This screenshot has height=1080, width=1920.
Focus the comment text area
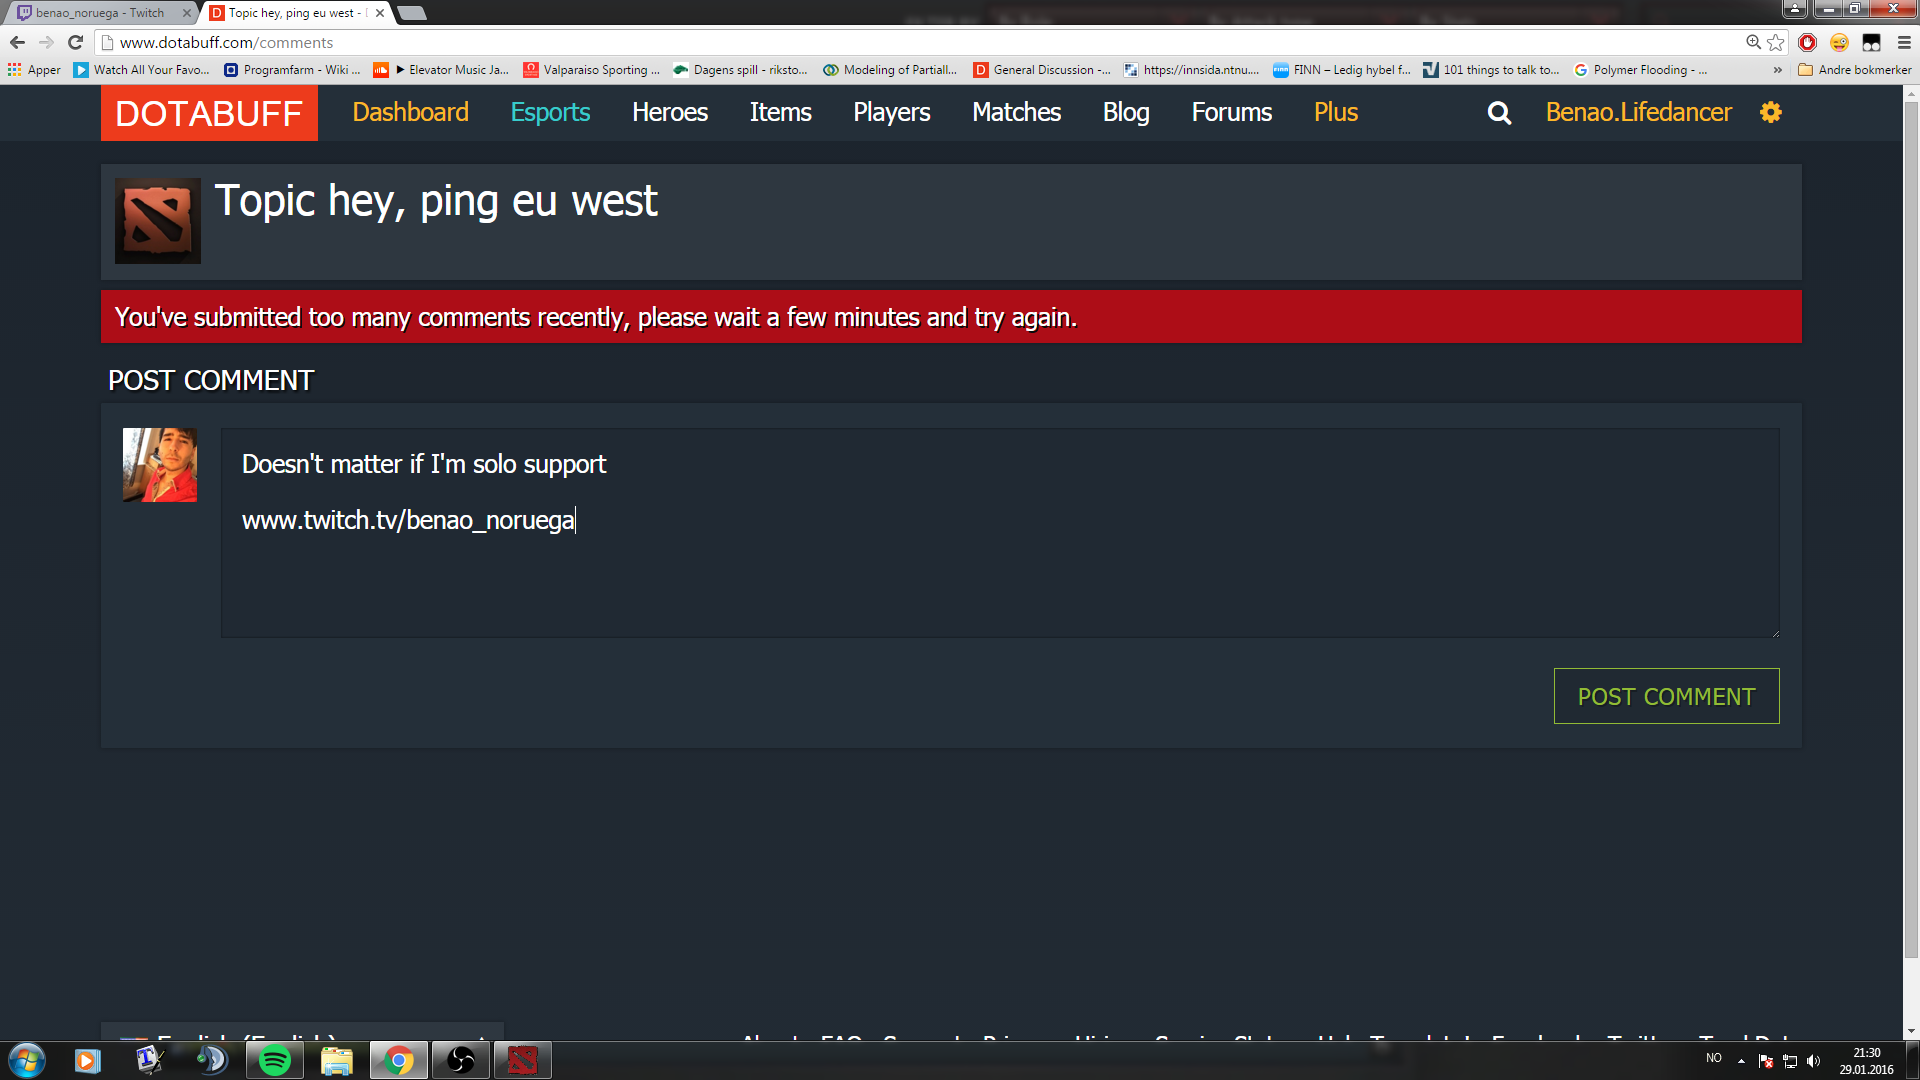tap(1000, 533)
